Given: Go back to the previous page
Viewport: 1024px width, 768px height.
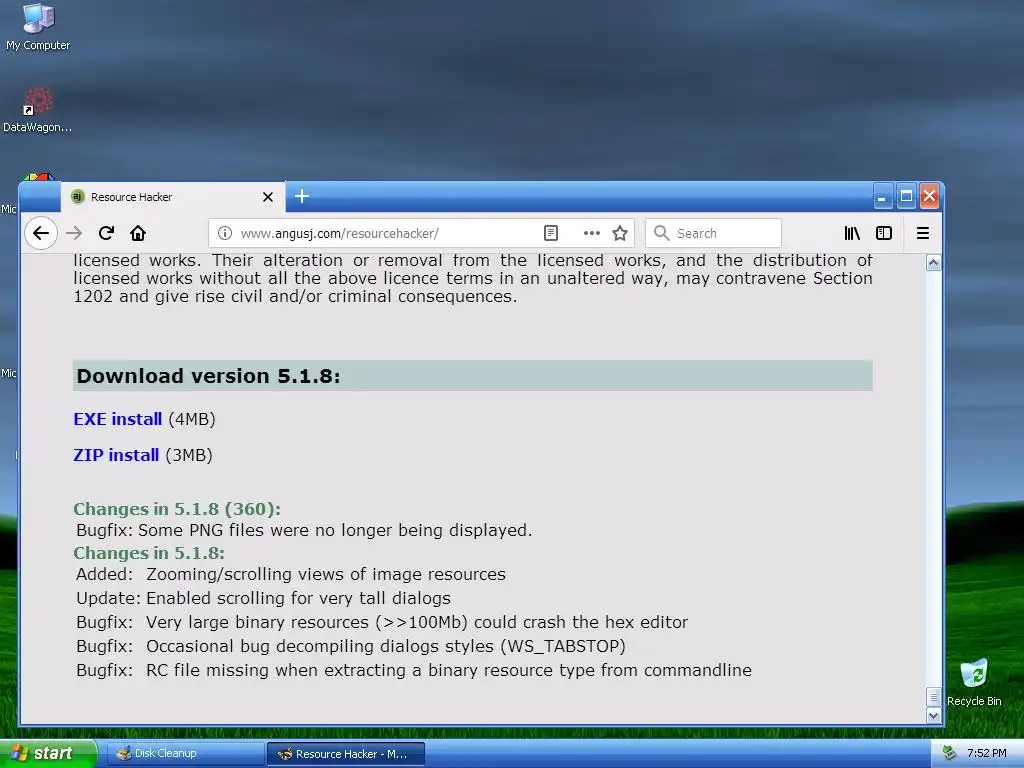Looking at the screenshot, I should [x=41, y=233].
